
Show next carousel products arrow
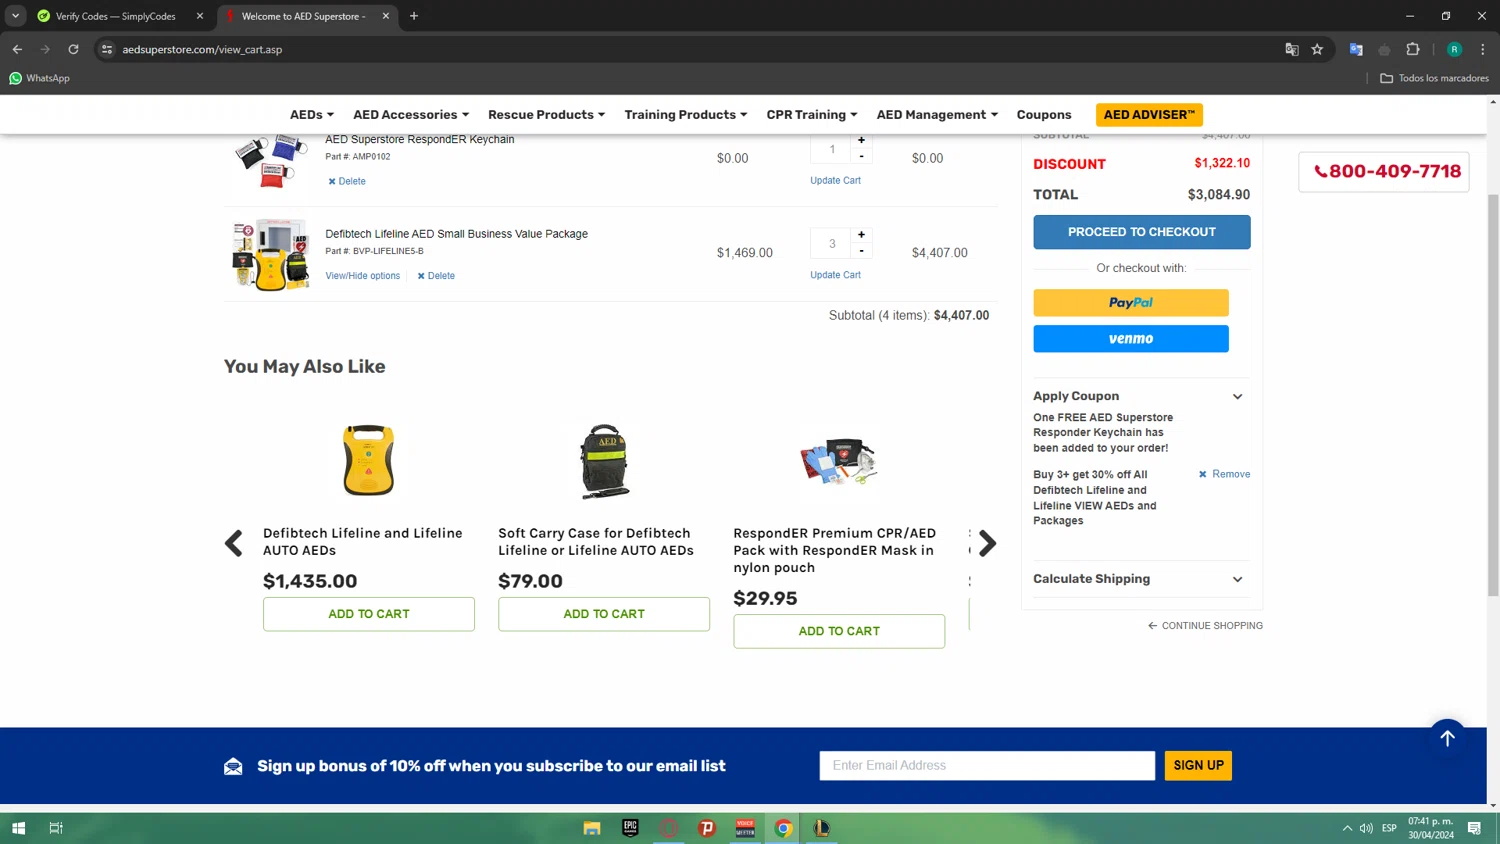987,543
